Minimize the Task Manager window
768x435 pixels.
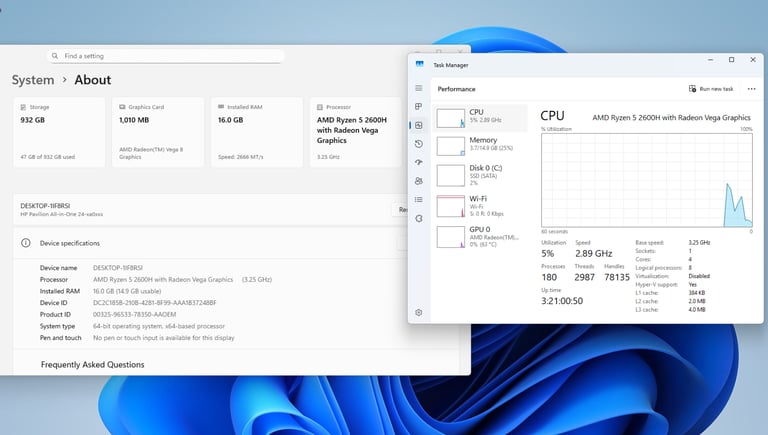710,60
